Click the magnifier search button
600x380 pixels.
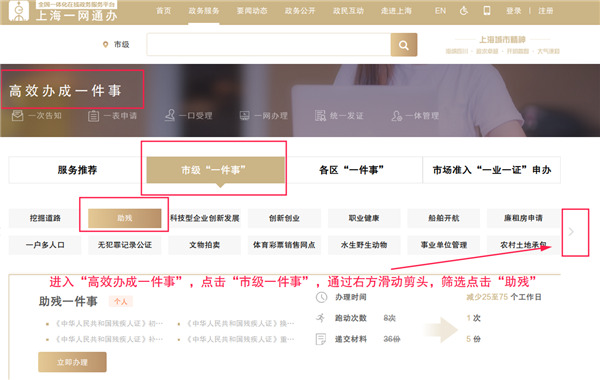[404, 45]
